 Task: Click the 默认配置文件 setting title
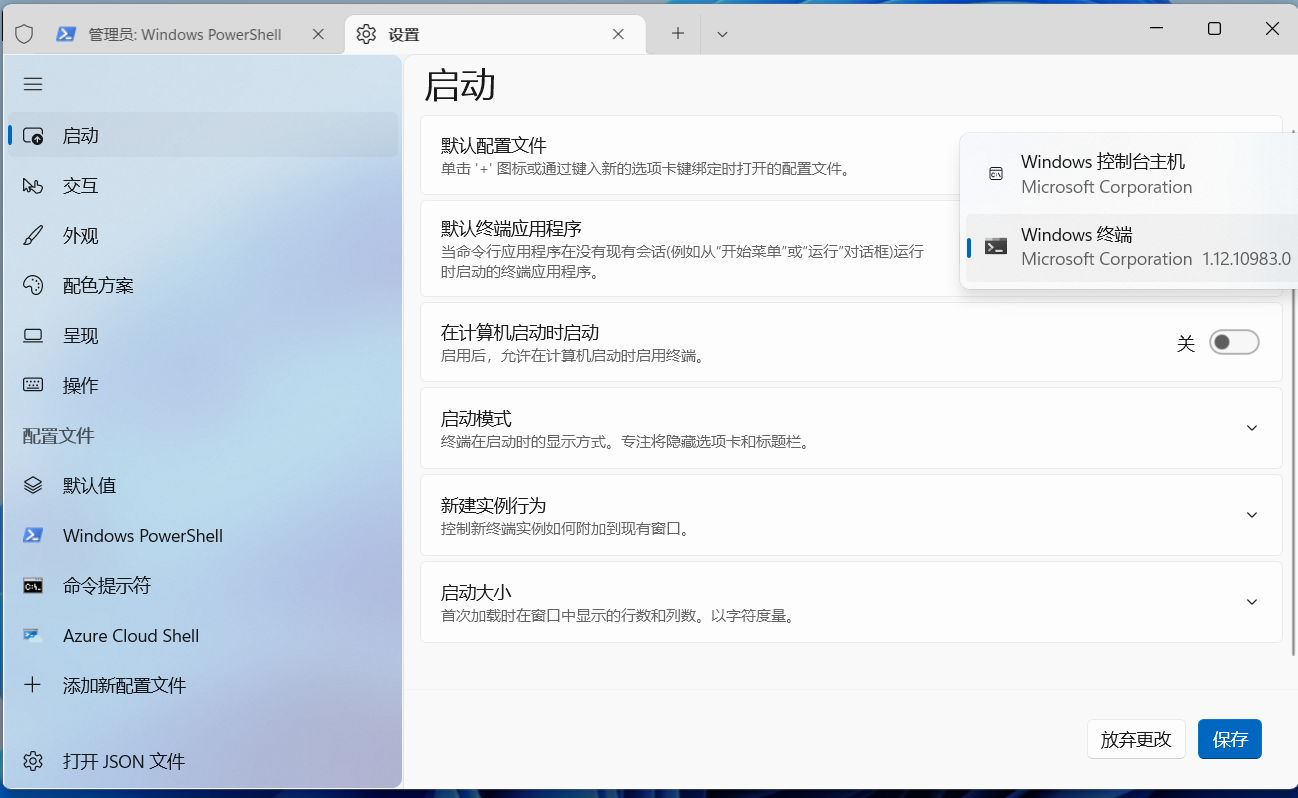tap(494, 145)
